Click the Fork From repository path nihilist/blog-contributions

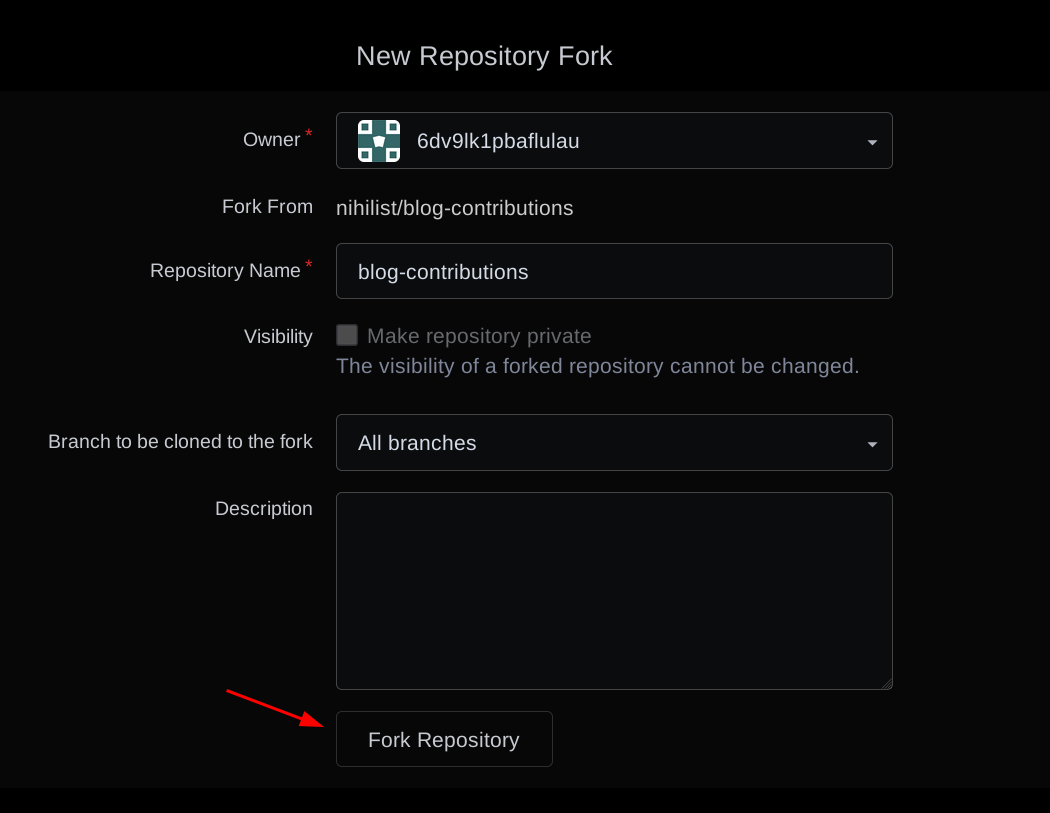click(454, 208)
